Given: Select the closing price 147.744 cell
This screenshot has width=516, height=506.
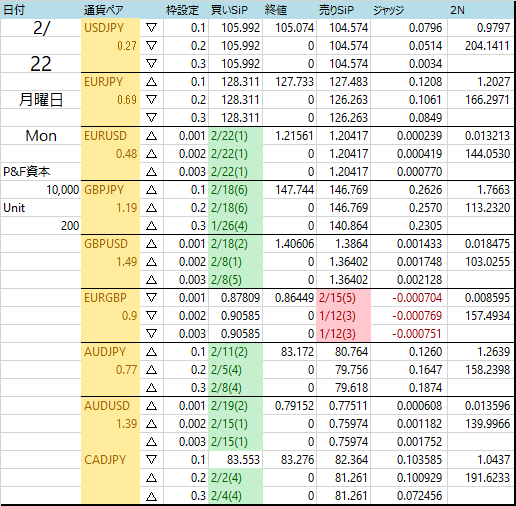Looking at the screenshot, I should 289,190.
